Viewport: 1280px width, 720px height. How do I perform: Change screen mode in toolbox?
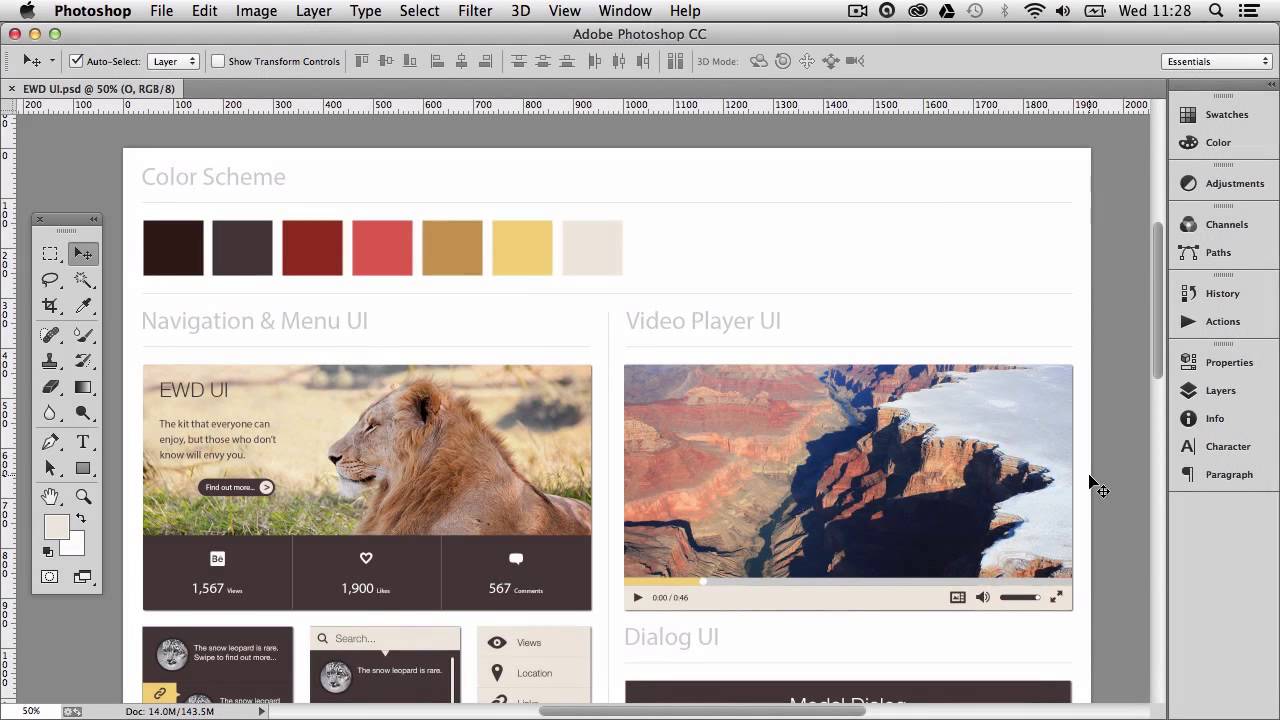[83, 577]
